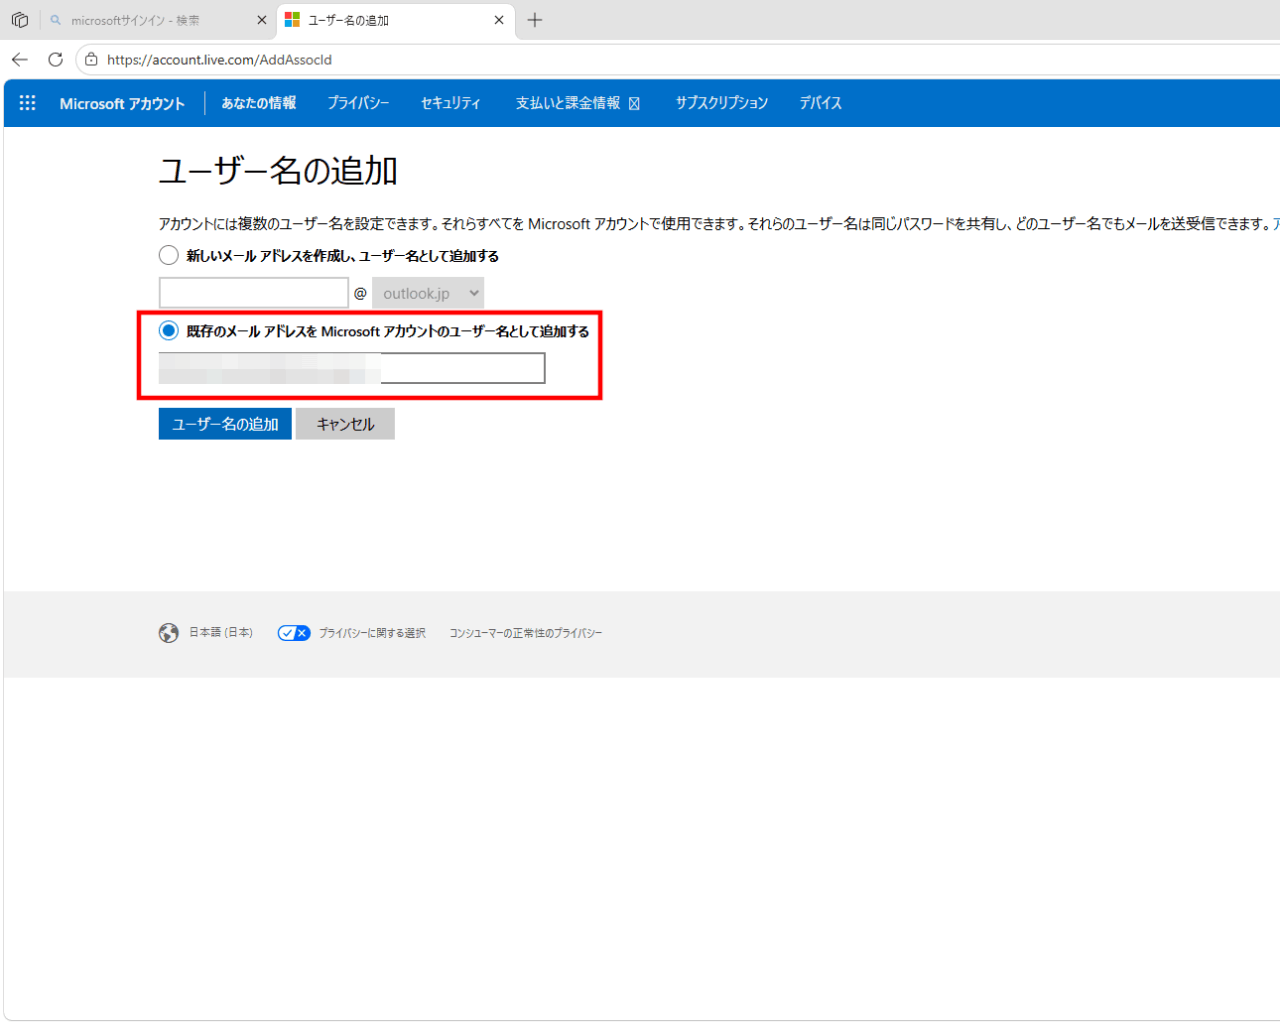Open the プライバシー navigation item
Screen dimensions: 1280x1024
[358, 103]
